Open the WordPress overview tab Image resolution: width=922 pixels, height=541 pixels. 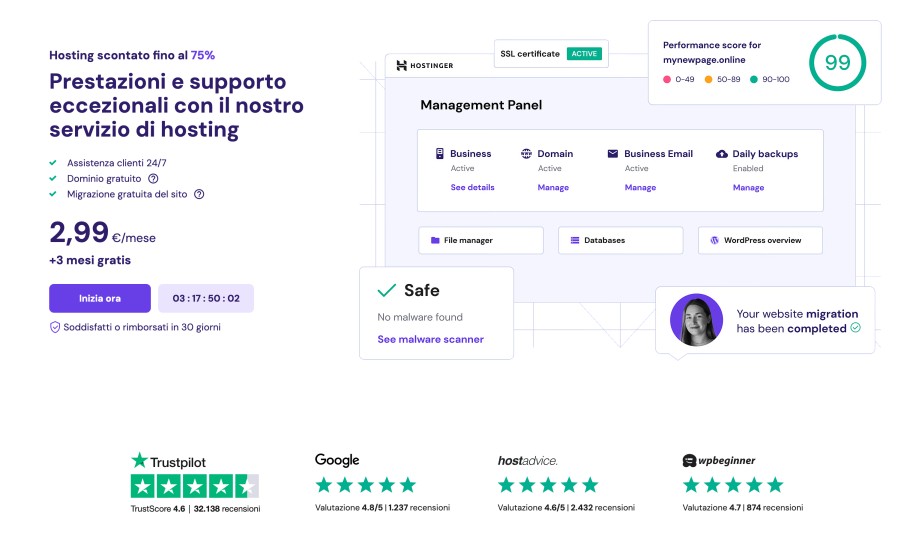pyautogui.click(x=760, y=240)
